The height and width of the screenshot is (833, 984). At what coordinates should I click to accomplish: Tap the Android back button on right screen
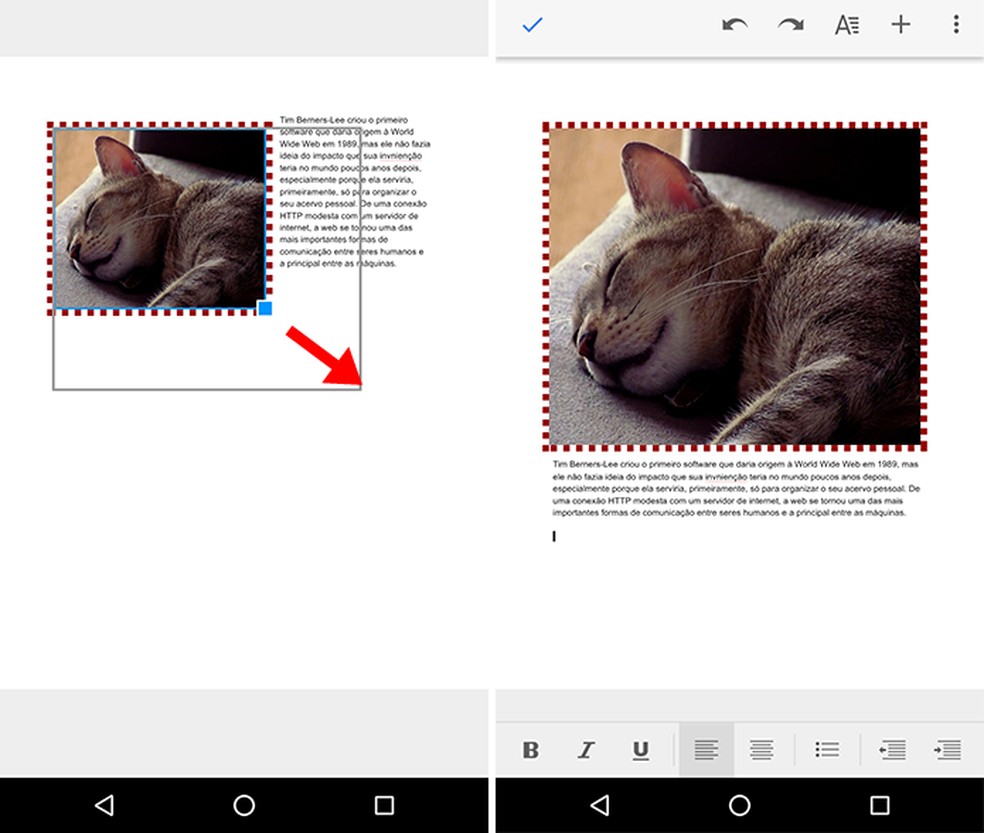coord(600,805)
